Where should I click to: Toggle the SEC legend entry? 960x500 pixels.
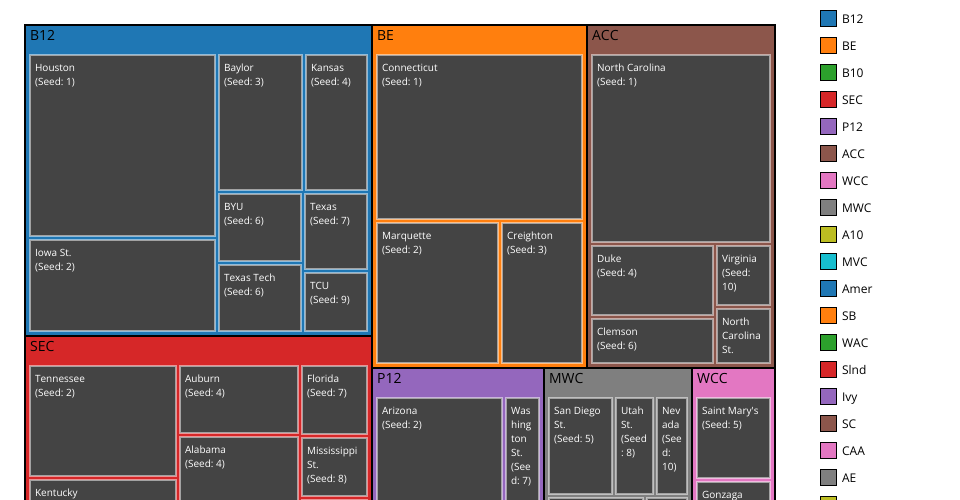[x=851, y=100]
